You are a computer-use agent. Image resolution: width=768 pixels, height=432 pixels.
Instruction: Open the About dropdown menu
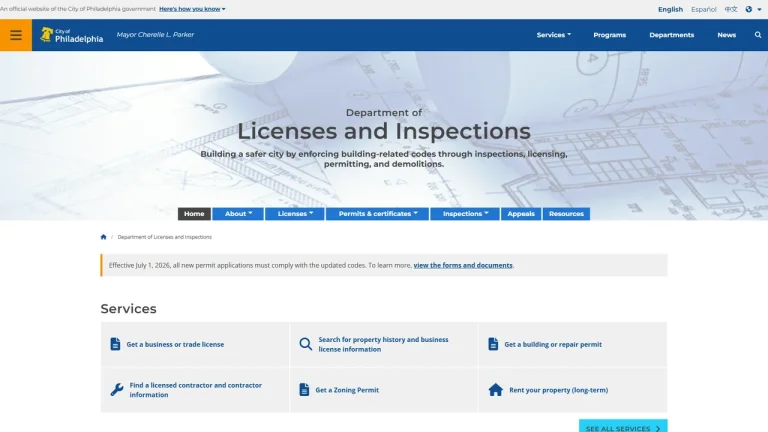point(238,214)
